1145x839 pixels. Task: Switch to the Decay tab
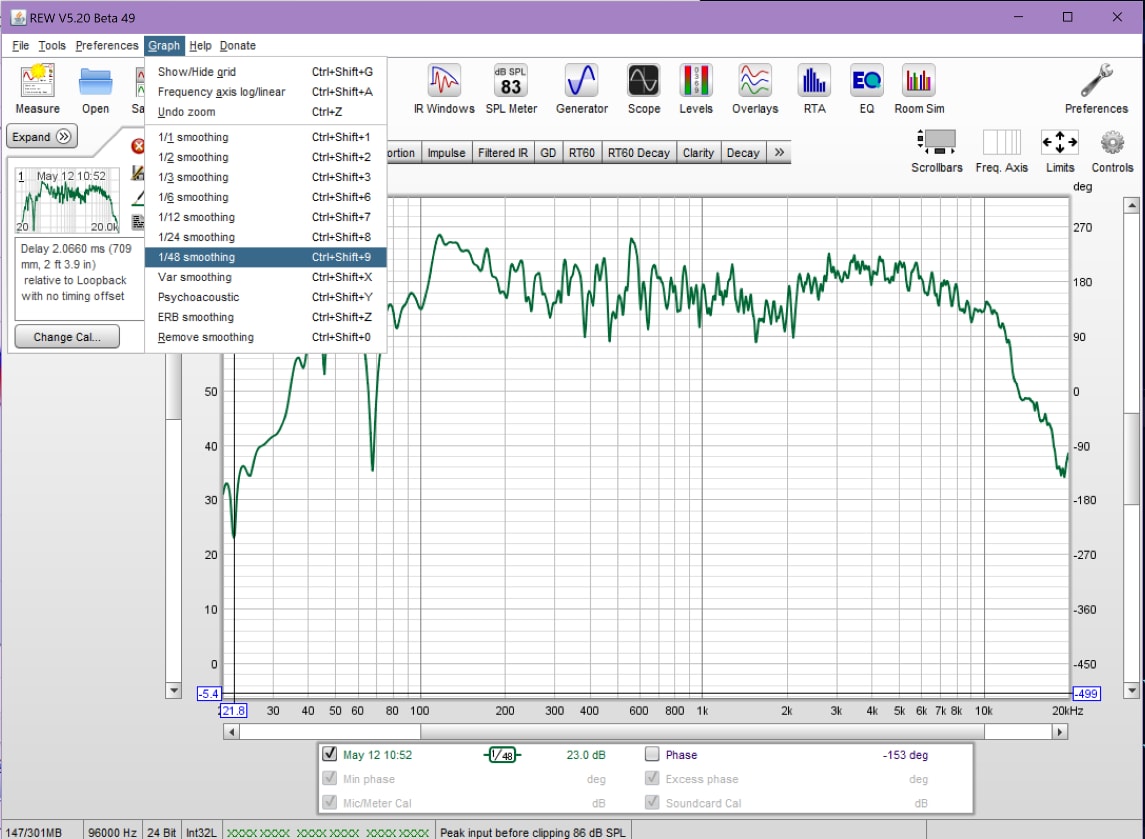click(x=743, y=153)
